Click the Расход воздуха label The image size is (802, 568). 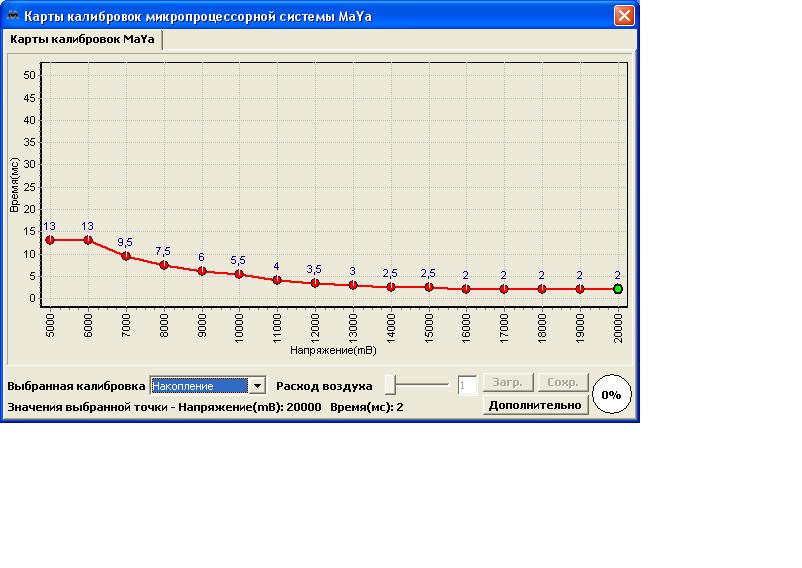coord(324,386)
